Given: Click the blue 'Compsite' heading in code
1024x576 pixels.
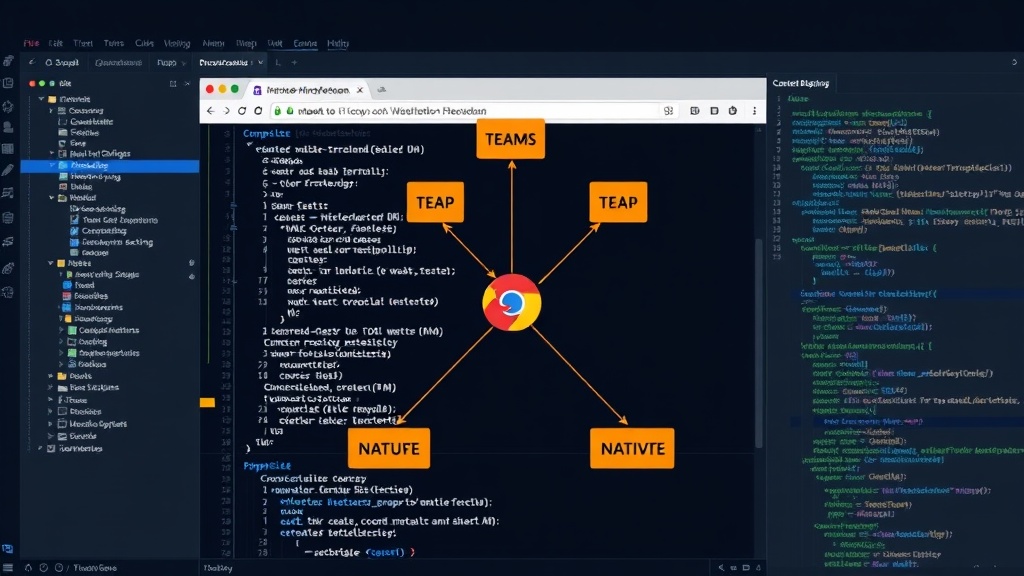Looking at the screenshot, I should tap(266, 133).
